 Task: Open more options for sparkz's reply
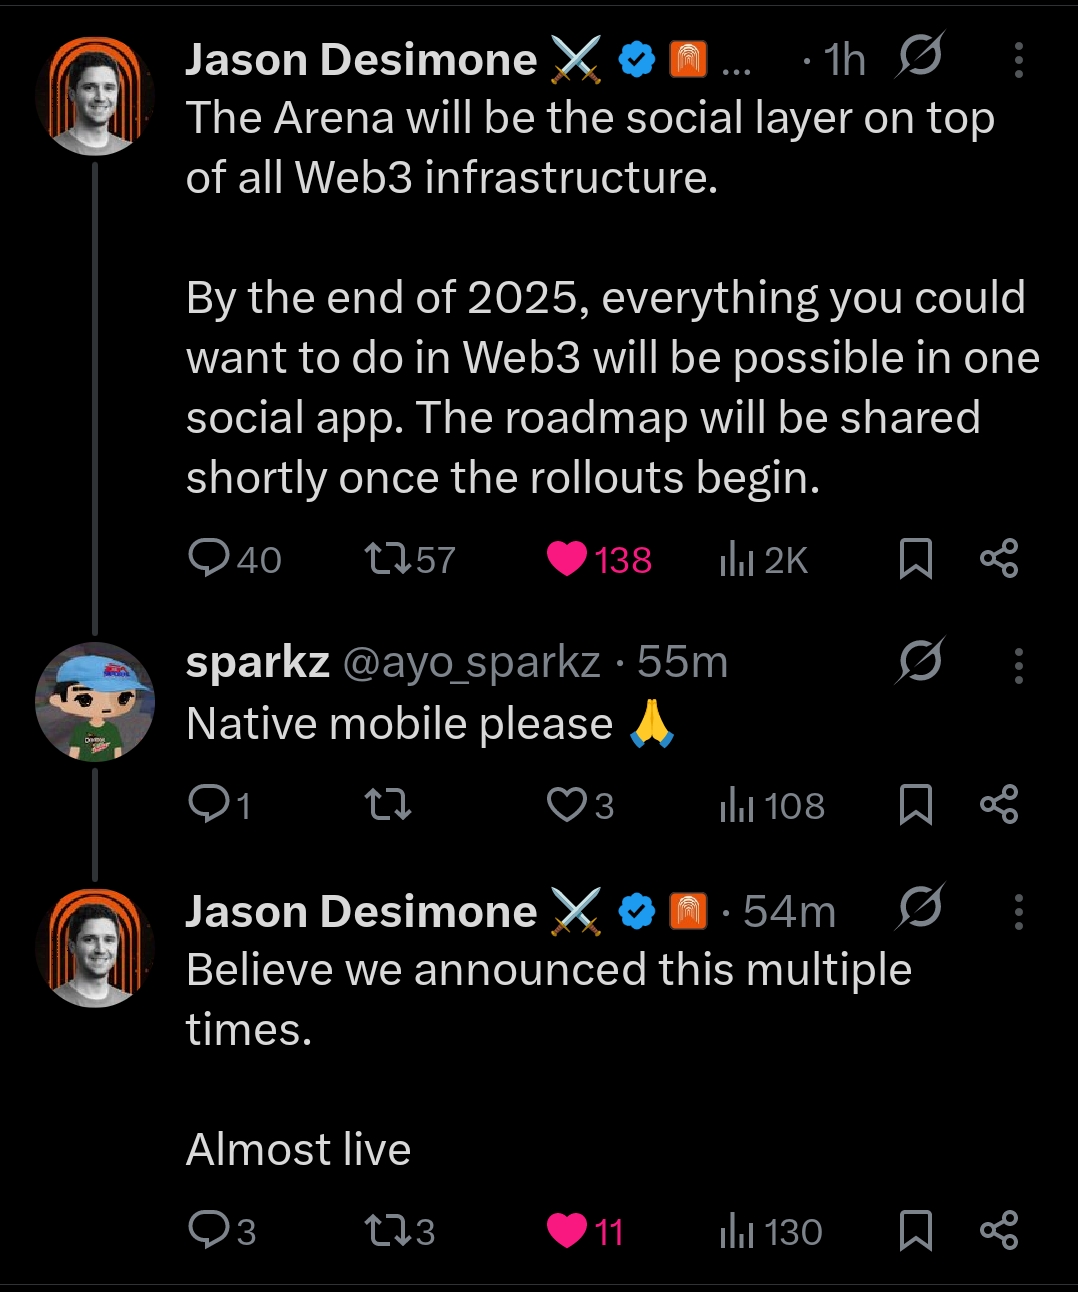point(1018,665)
